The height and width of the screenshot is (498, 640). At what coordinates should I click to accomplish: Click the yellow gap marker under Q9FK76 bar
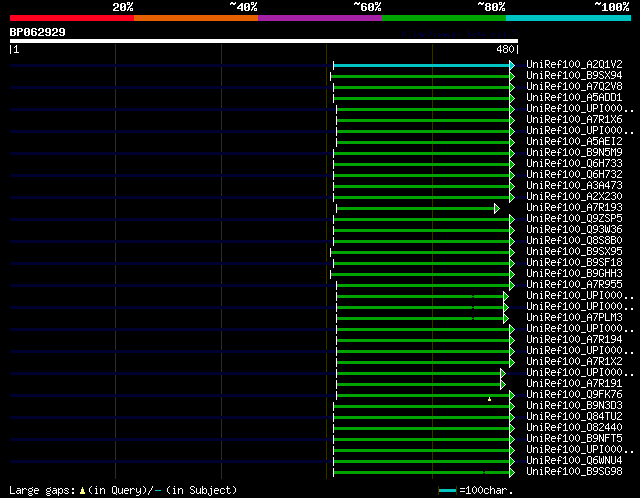489,399
